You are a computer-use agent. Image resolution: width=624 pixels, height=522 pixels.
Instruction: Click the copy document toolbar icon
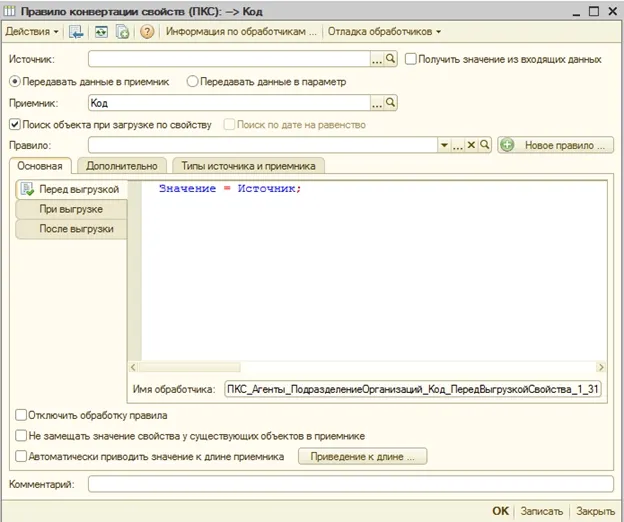pyautogui.click(x=123, y=32)
